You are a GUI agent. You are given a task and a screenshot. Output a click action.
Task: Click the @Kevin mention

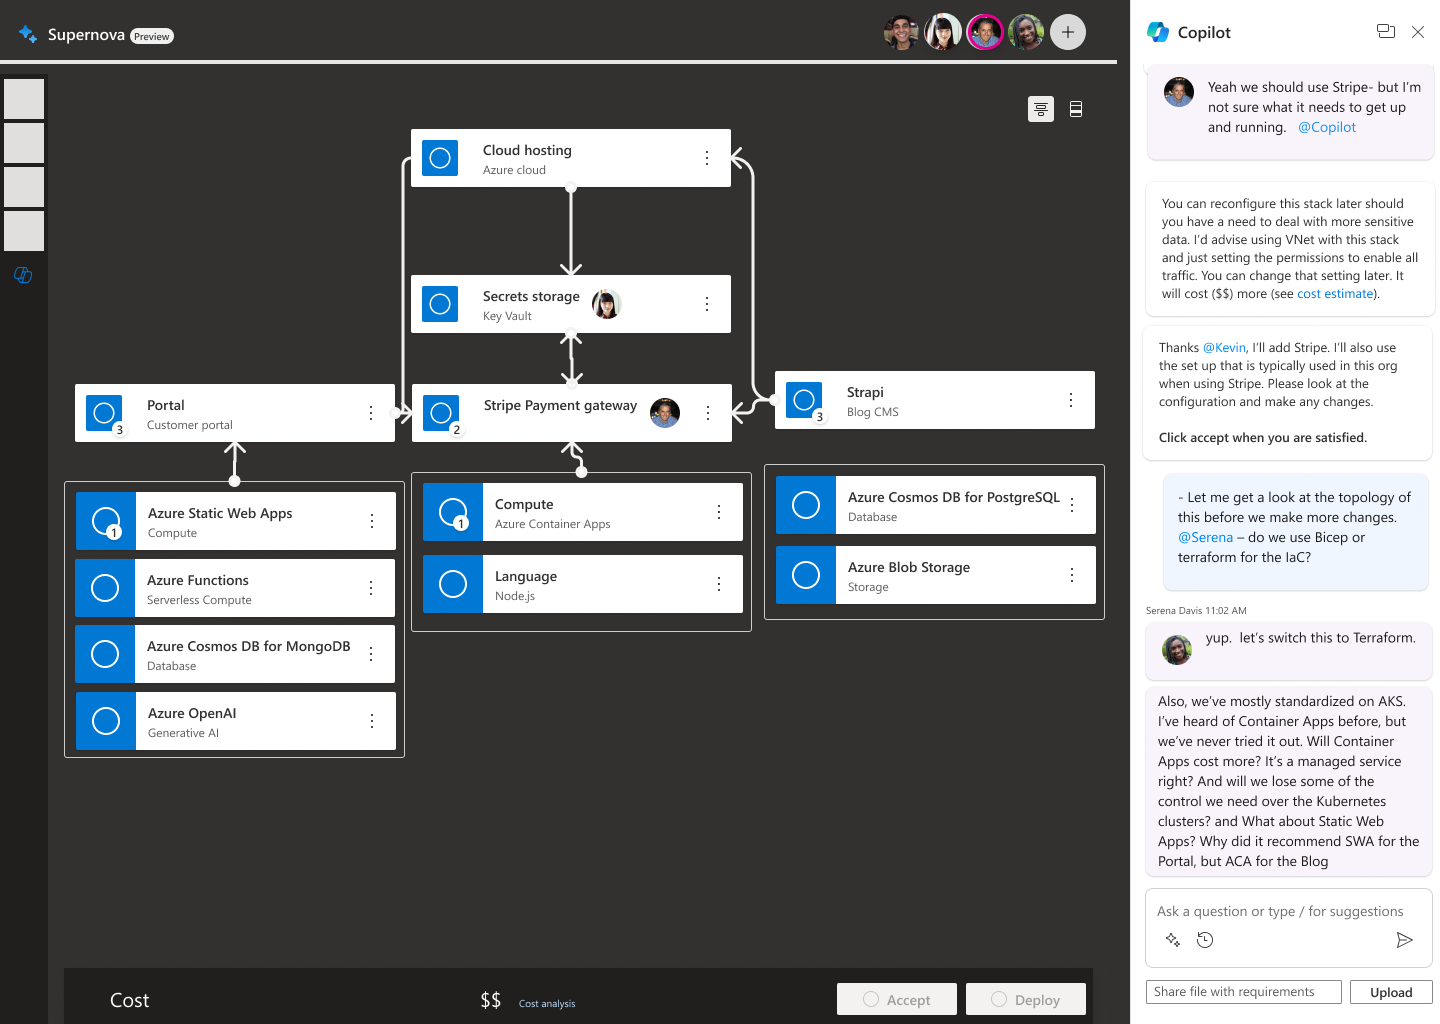1224,348
